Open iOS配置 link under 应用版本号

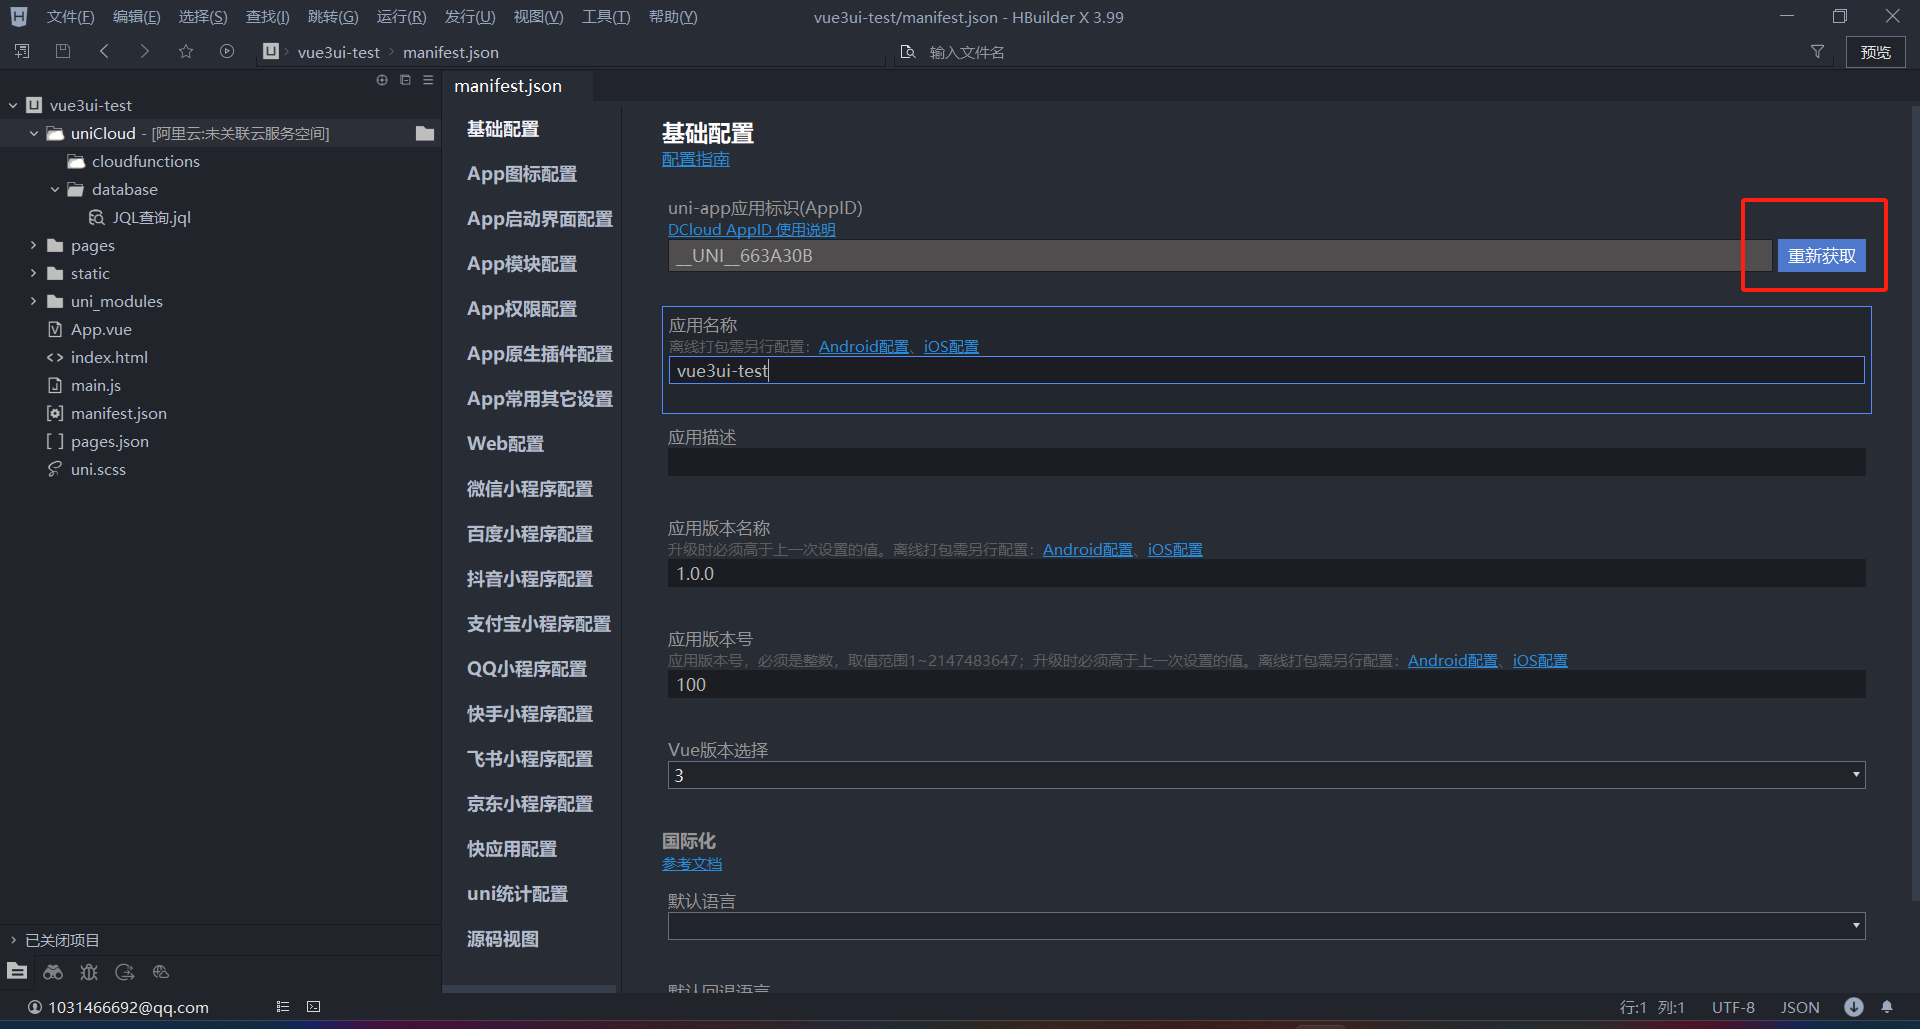tap(1540, 661)
